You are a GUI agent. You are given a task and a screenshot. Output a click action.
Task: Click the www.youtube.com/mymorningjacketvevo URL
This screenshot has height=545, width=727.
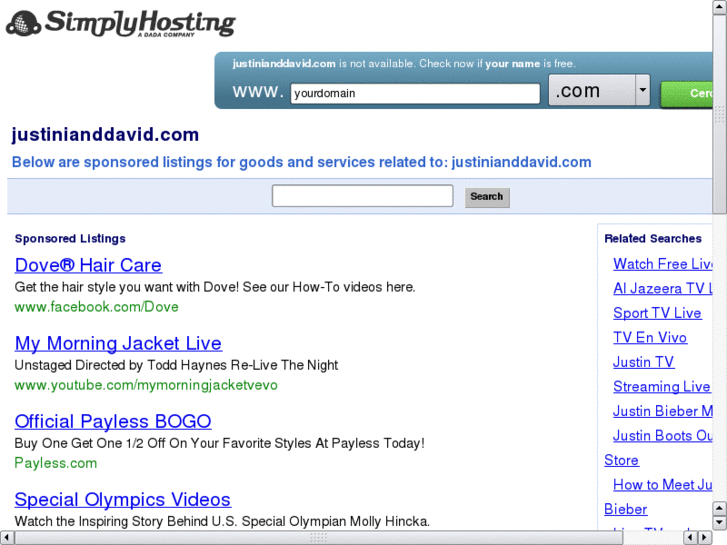(146, 385)
